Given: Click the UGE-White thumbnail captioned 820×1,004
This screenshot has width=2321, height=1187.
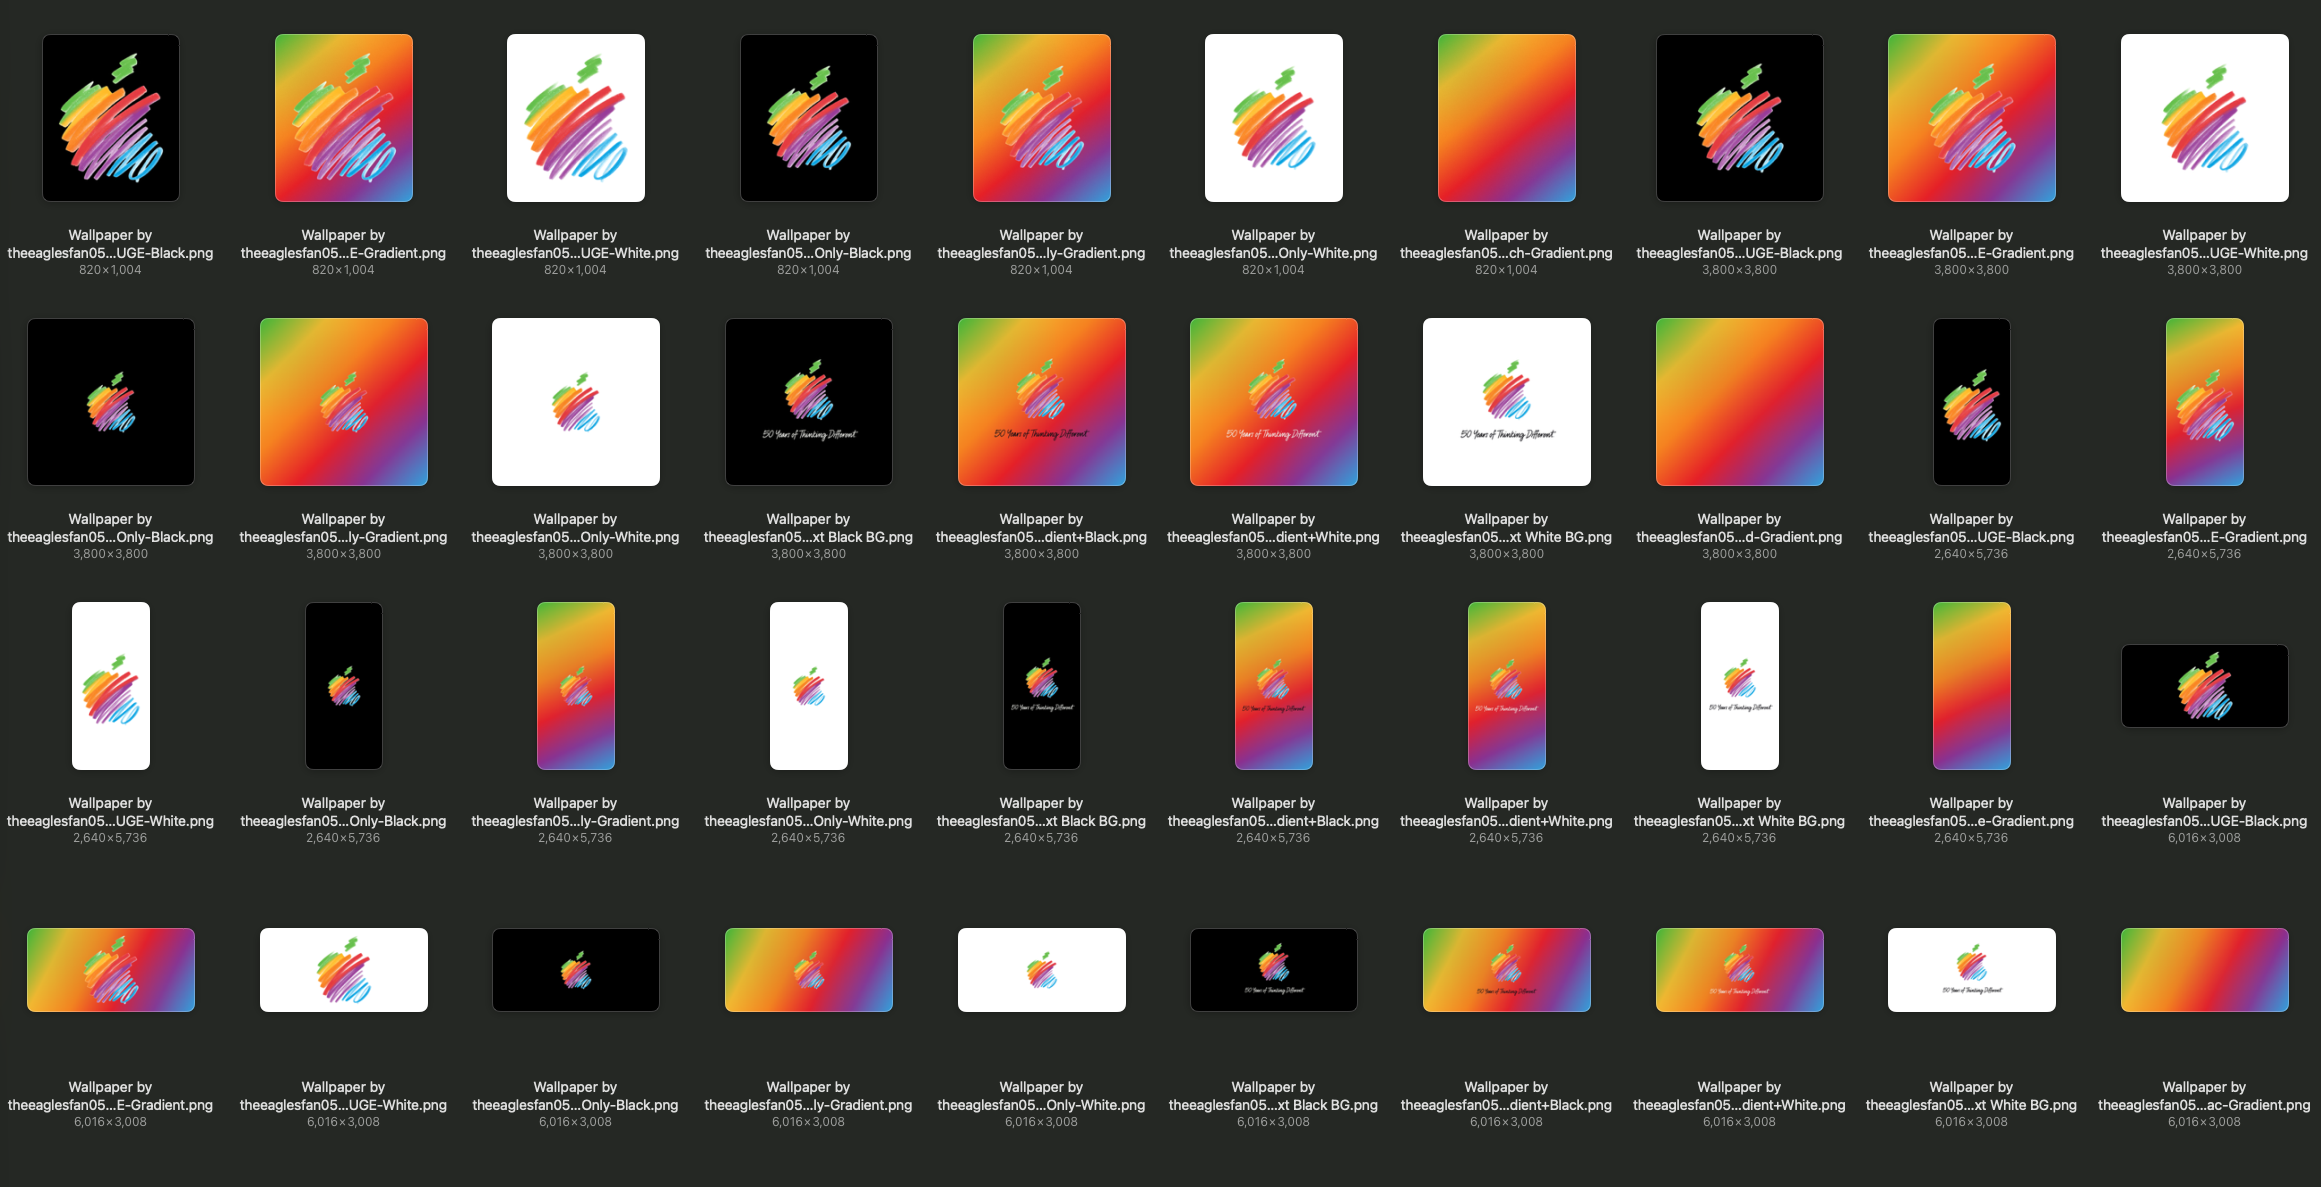Looking at the screenshot, I should coord(576,118).
